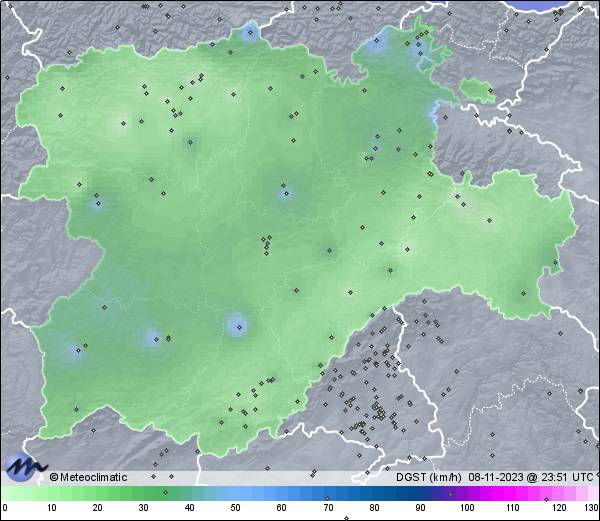
Task: Click scale label 30
Action: pos(143,508)
